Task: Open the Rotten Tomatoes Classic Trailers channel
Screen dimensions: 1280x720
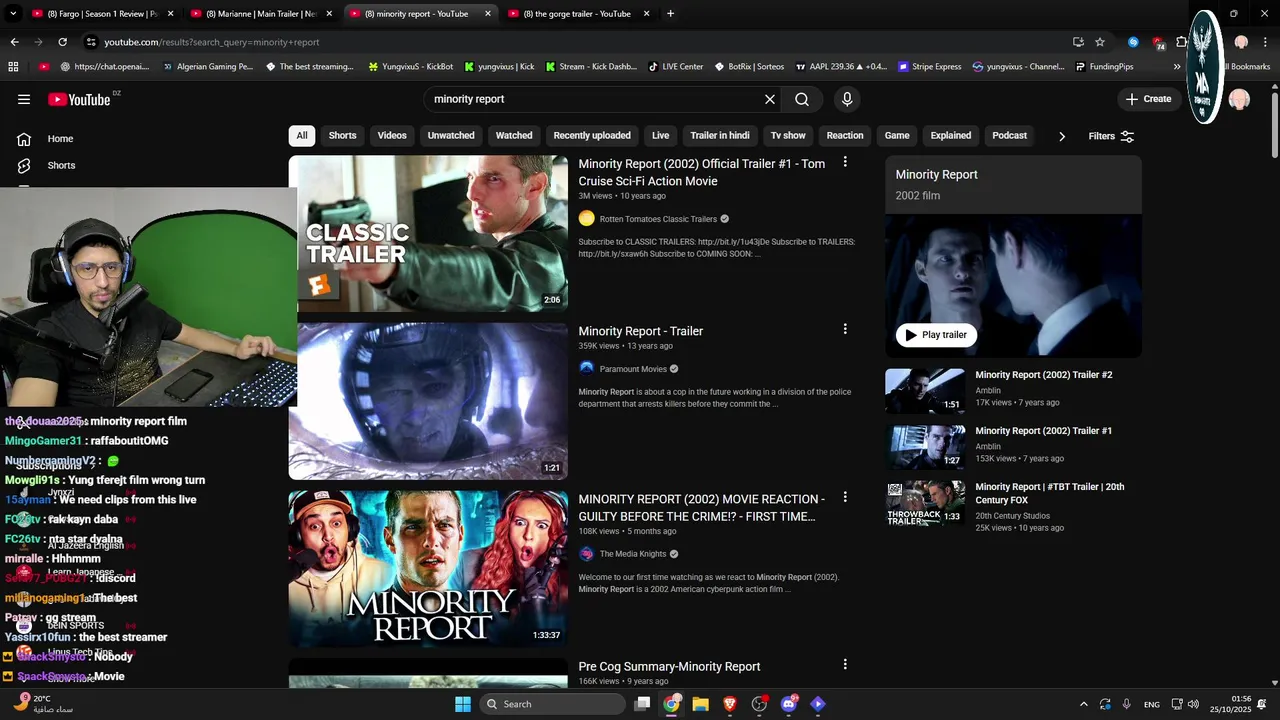Action: coord(658,219)
